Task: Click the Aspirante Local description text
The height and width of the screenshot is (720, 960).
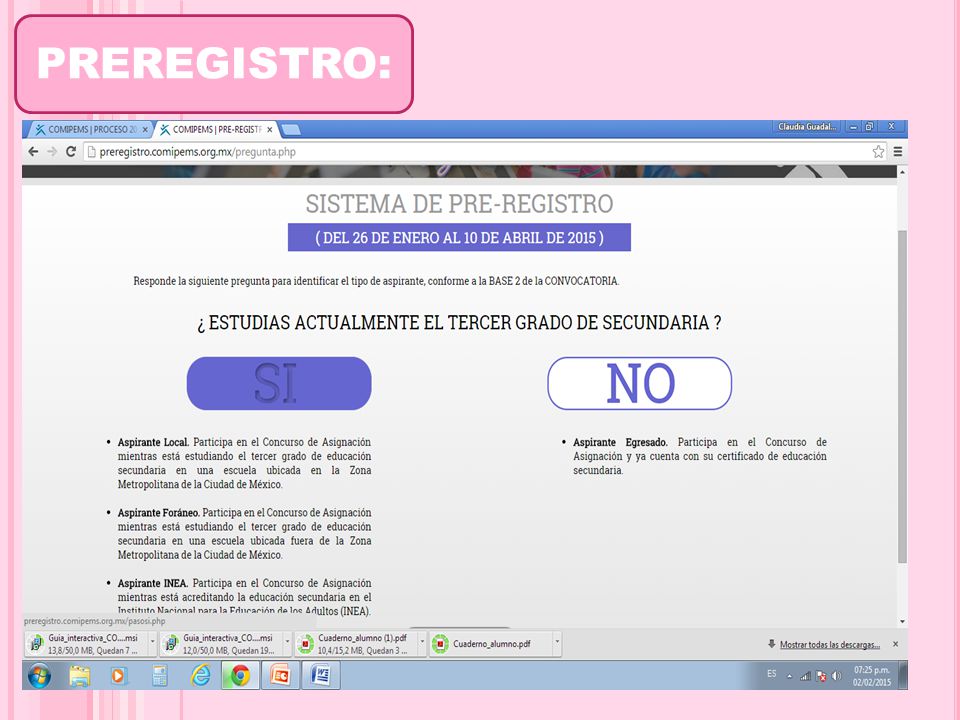Action: [244, 463]
